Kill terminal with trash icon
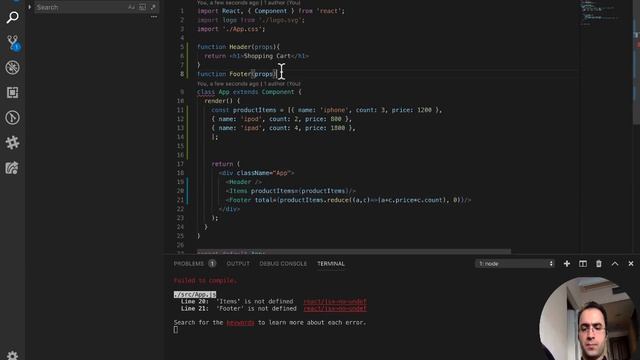 click(598, 264)
